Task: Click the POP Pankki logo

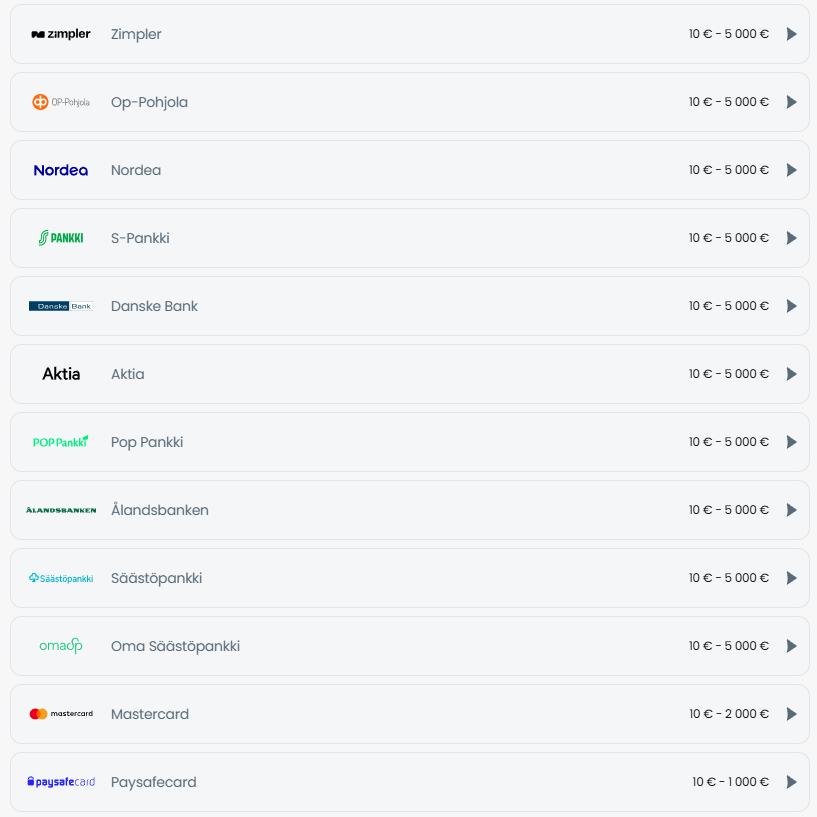Action: pyautogui.click(x=61, y=442)
